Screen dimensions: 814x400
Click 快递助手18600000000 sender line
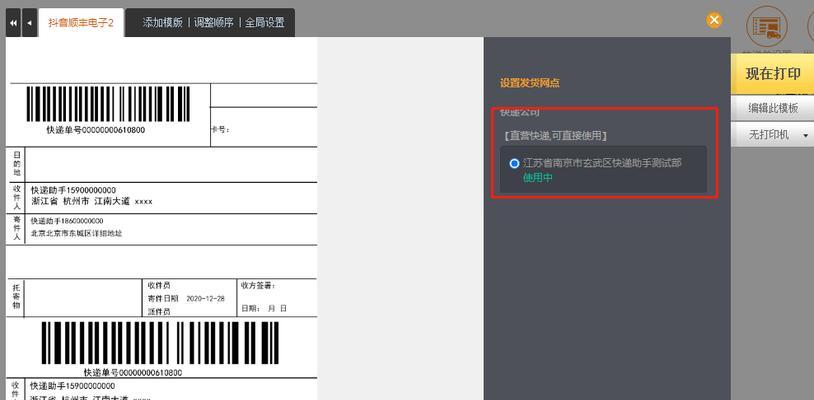pyautogui.click(x=67, y=221)
